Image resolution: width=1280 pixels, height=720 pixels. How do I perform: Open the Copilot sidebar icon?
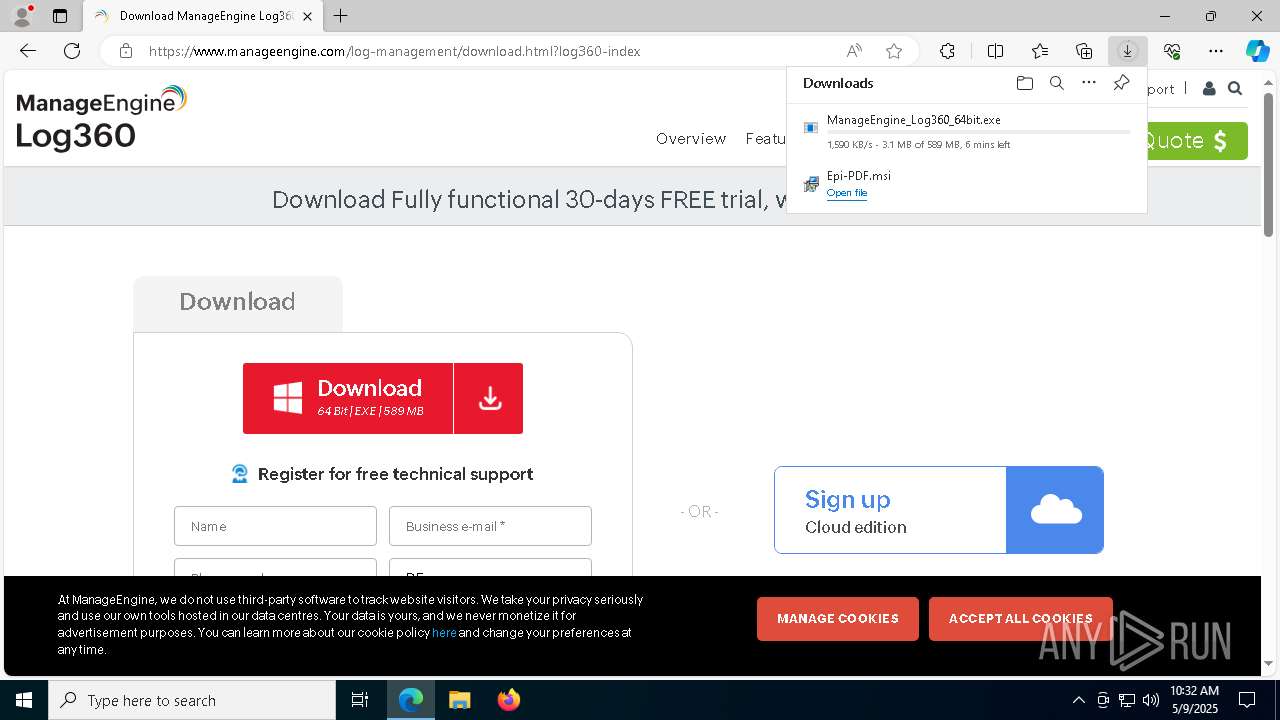pos(1257,51)
